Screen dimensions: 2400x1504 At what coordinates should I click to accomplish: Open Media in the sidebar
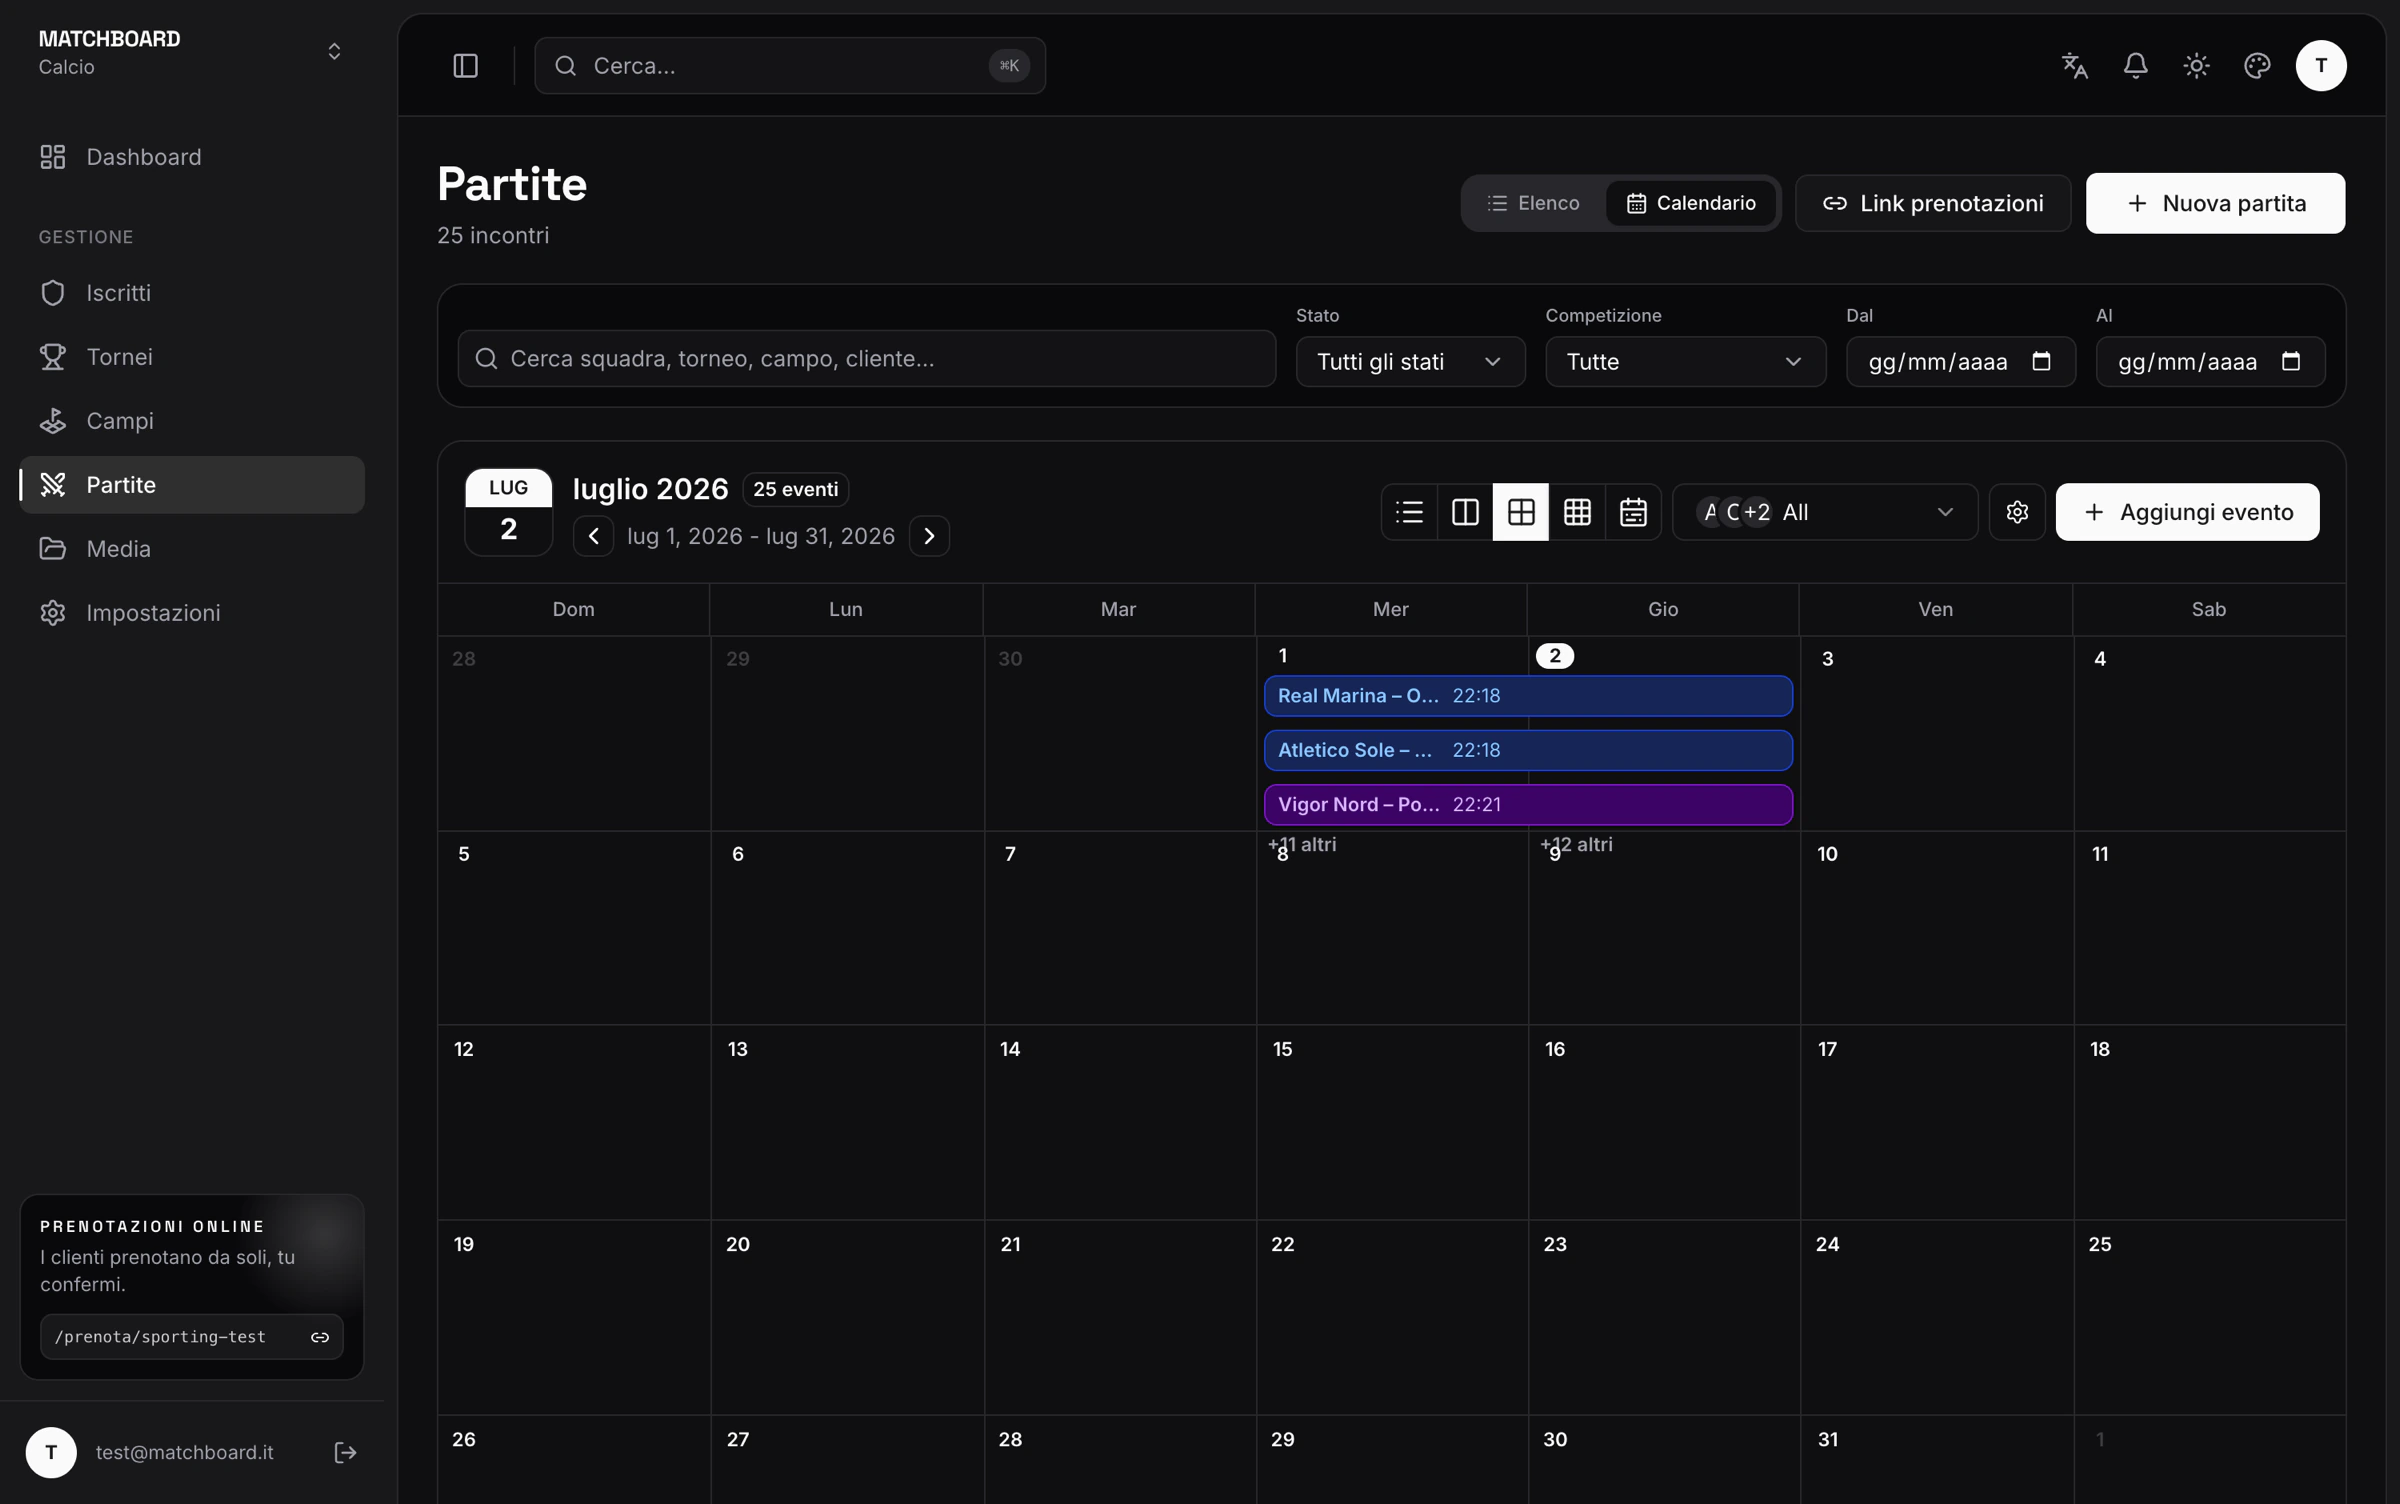(192, 549)
